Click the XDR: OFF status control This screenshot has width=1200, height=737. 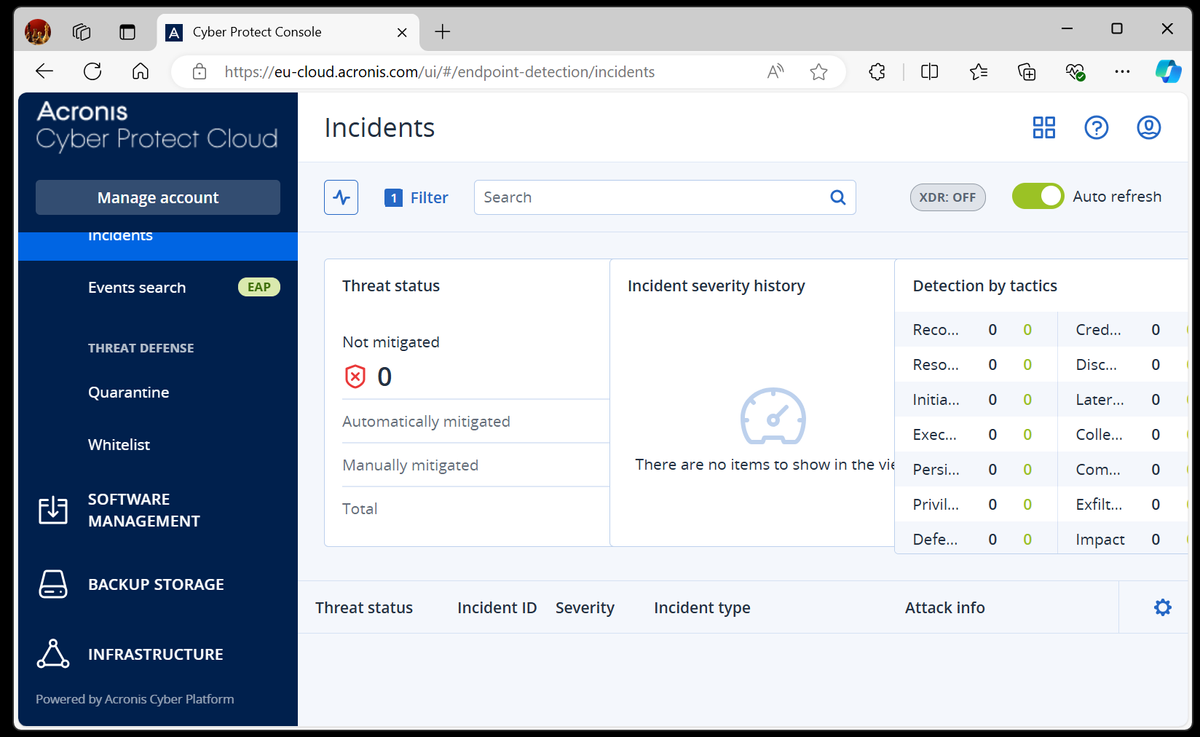click(947, 196)
